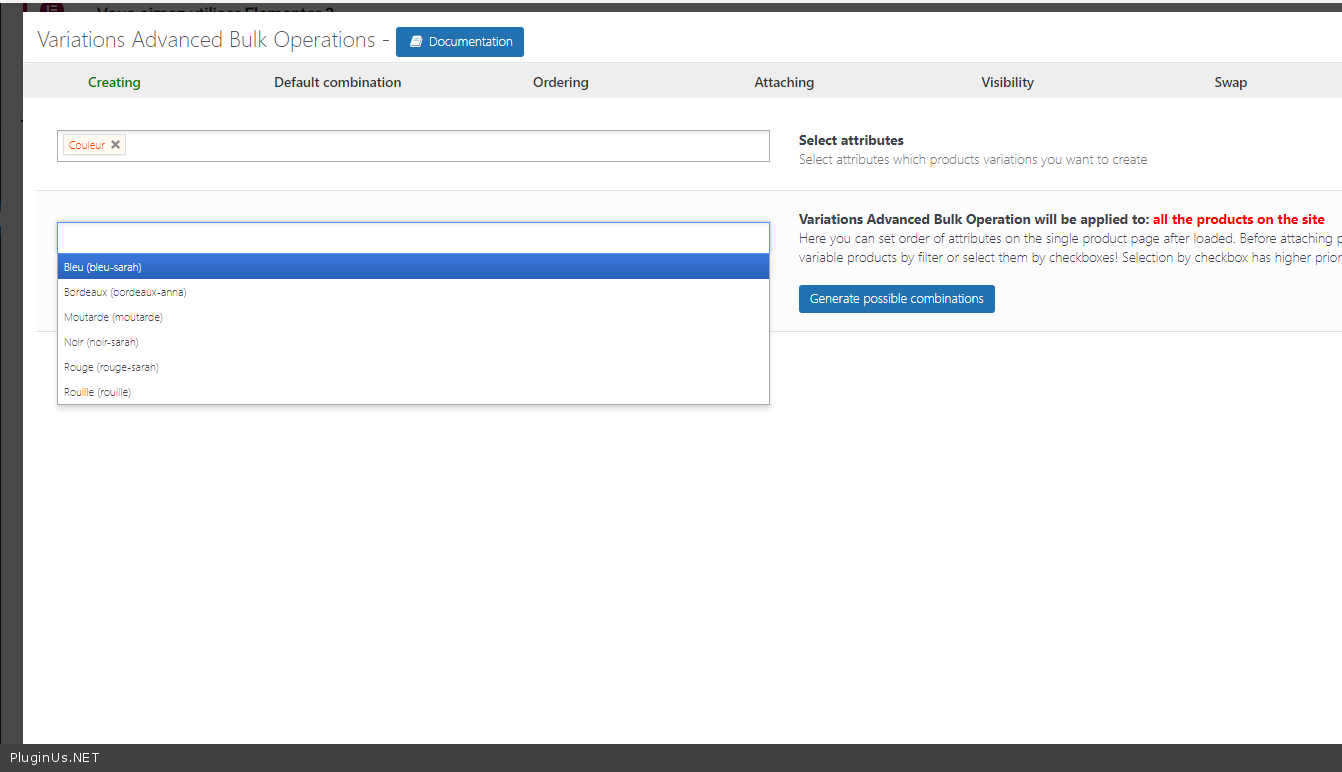
Task: Click the Creating tab
Action: point(114,82)
